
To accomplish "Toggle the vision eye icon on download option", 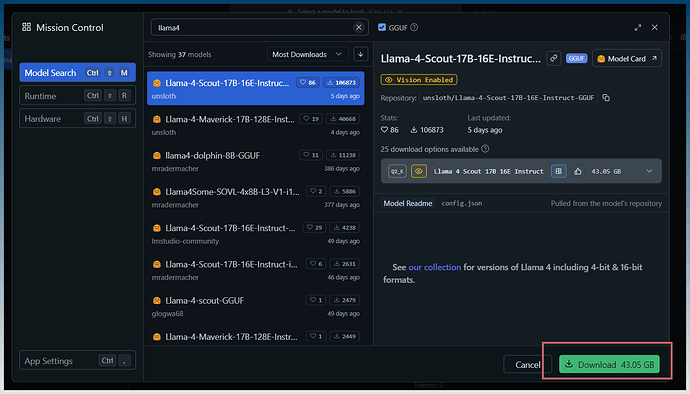I will (x=419, y=171).
